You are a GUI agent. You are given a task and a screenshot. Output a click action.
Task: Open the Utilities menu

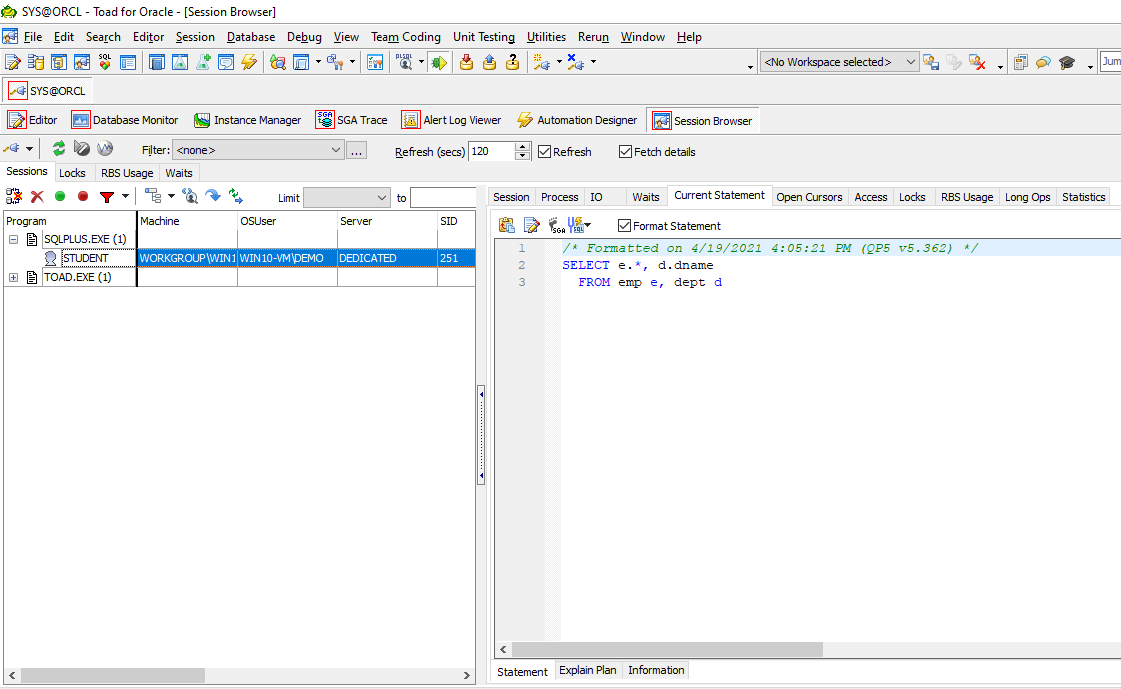click(546, 37)
